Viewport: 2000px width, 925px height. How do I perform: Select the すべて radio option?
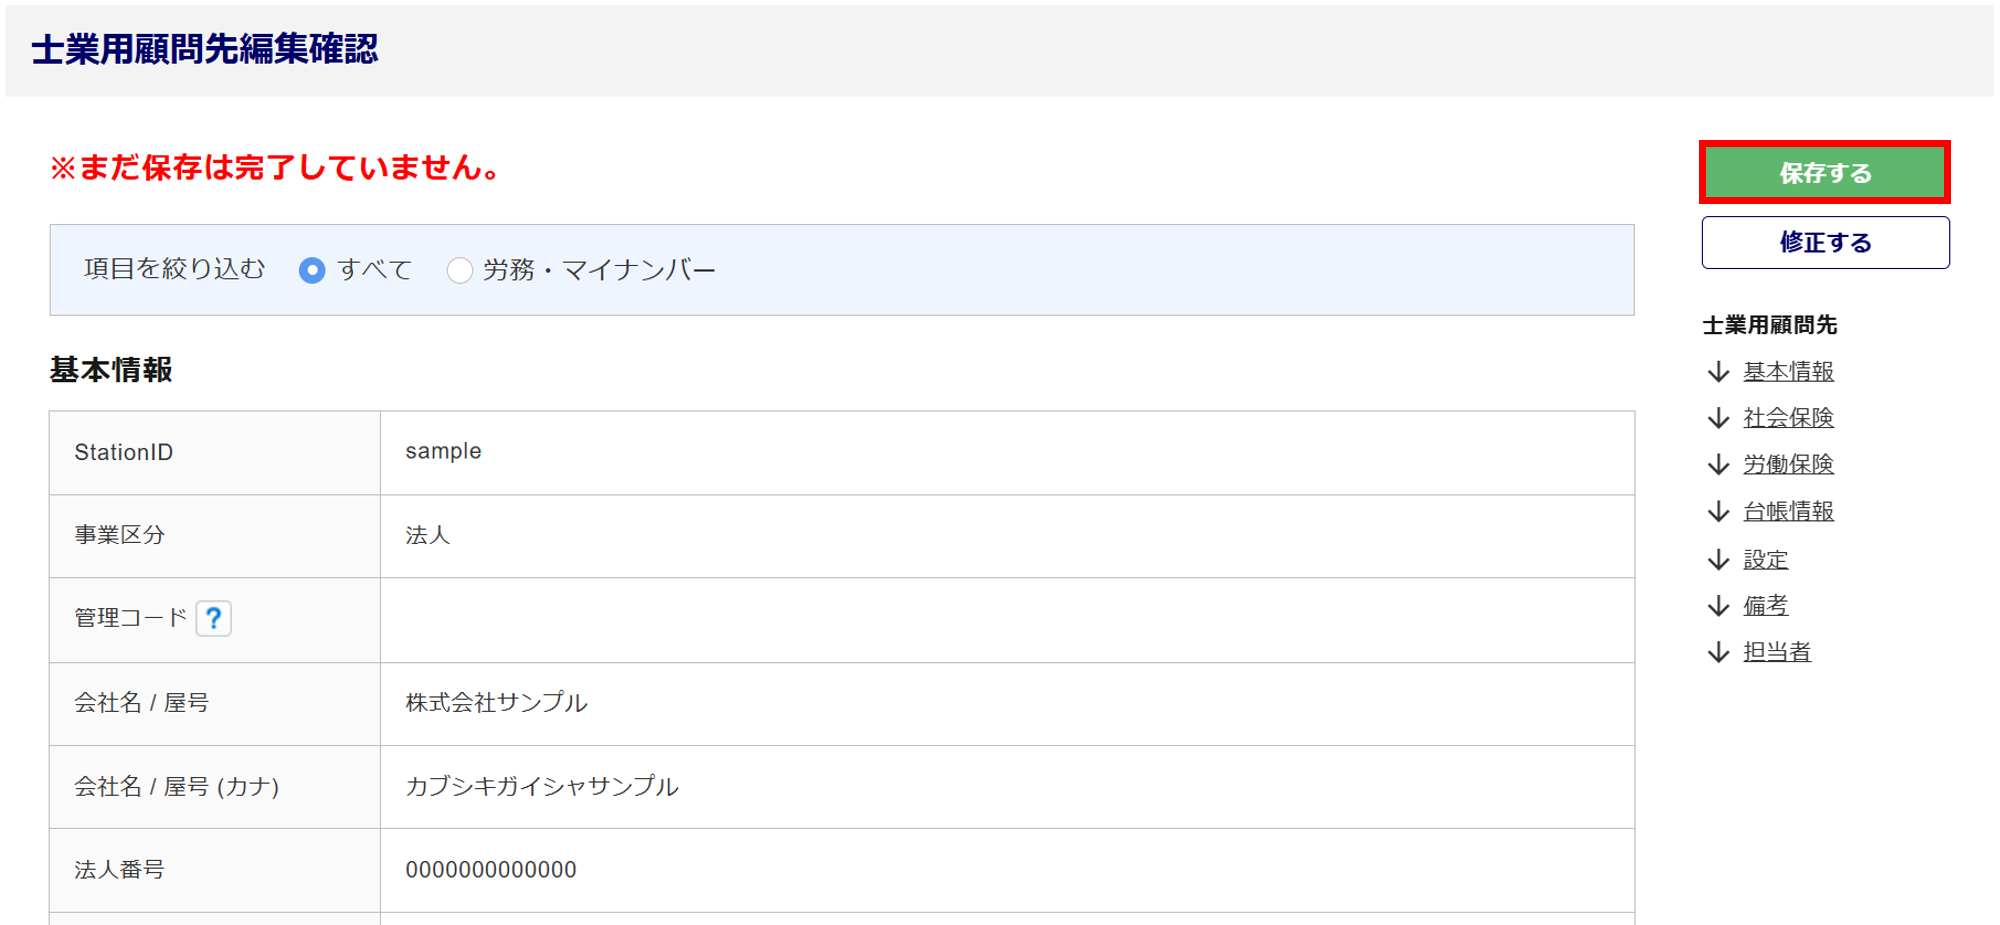312,270
